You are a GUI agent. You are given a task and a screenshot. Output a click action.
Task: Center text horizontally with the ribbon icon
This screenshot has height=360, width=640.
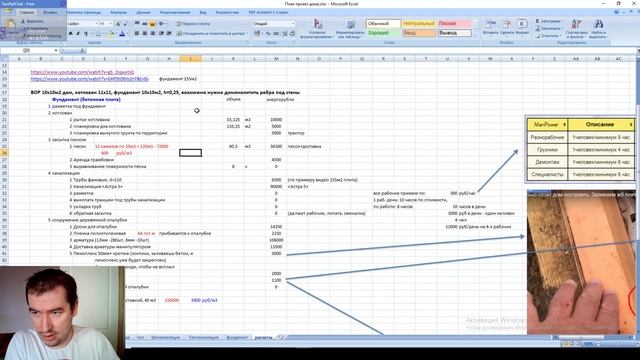pos(144,33)
